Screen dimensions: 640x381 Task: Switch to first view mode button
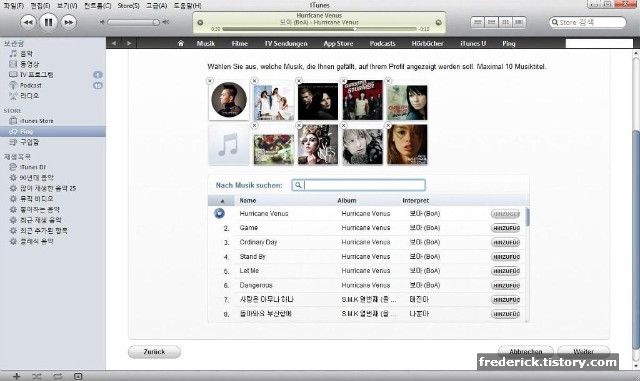coord(477,22)
